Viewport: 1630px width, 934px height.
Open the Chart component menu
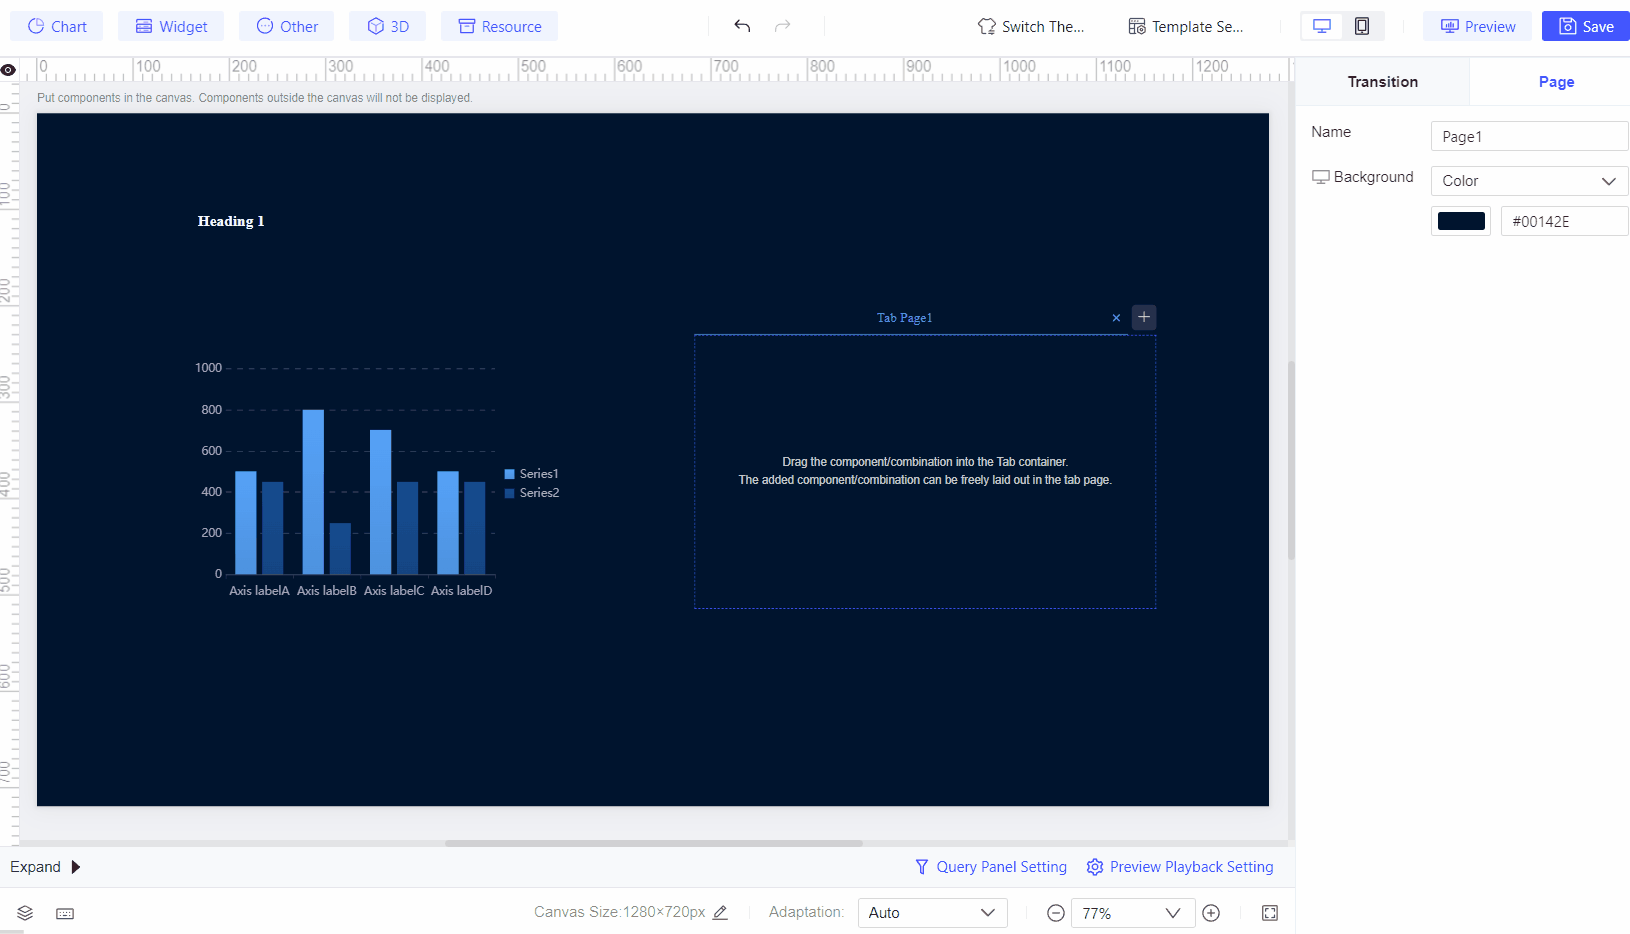pos(56,26)
